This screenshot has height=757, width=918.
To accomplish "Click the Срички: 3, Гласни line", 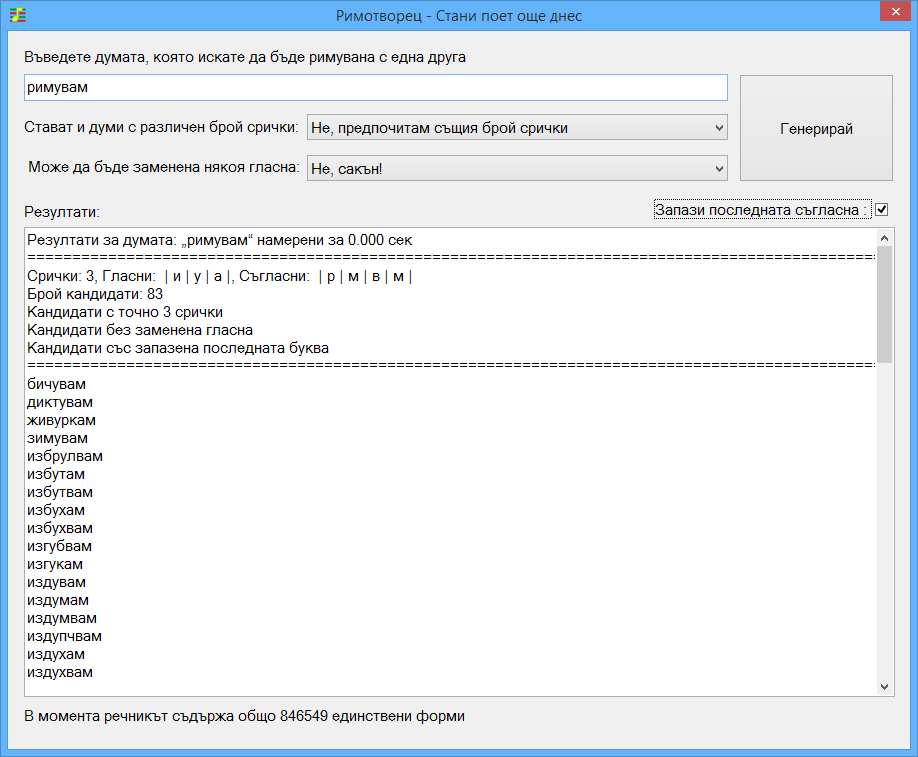I will click(220, 276).
